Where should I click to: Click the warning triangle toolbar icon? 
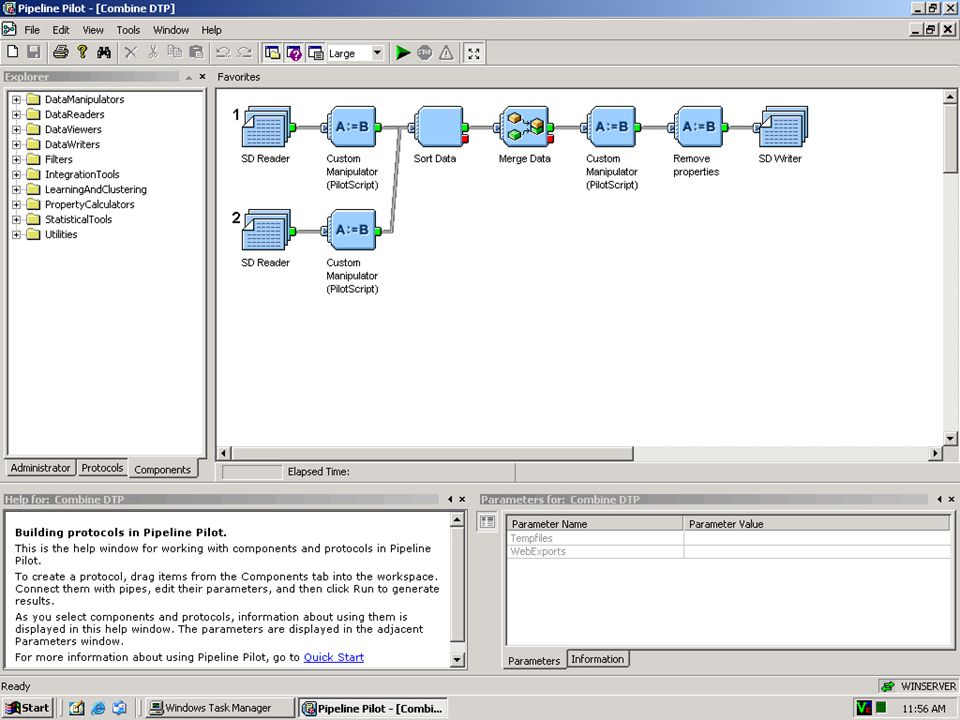click(x=446, y=53)
